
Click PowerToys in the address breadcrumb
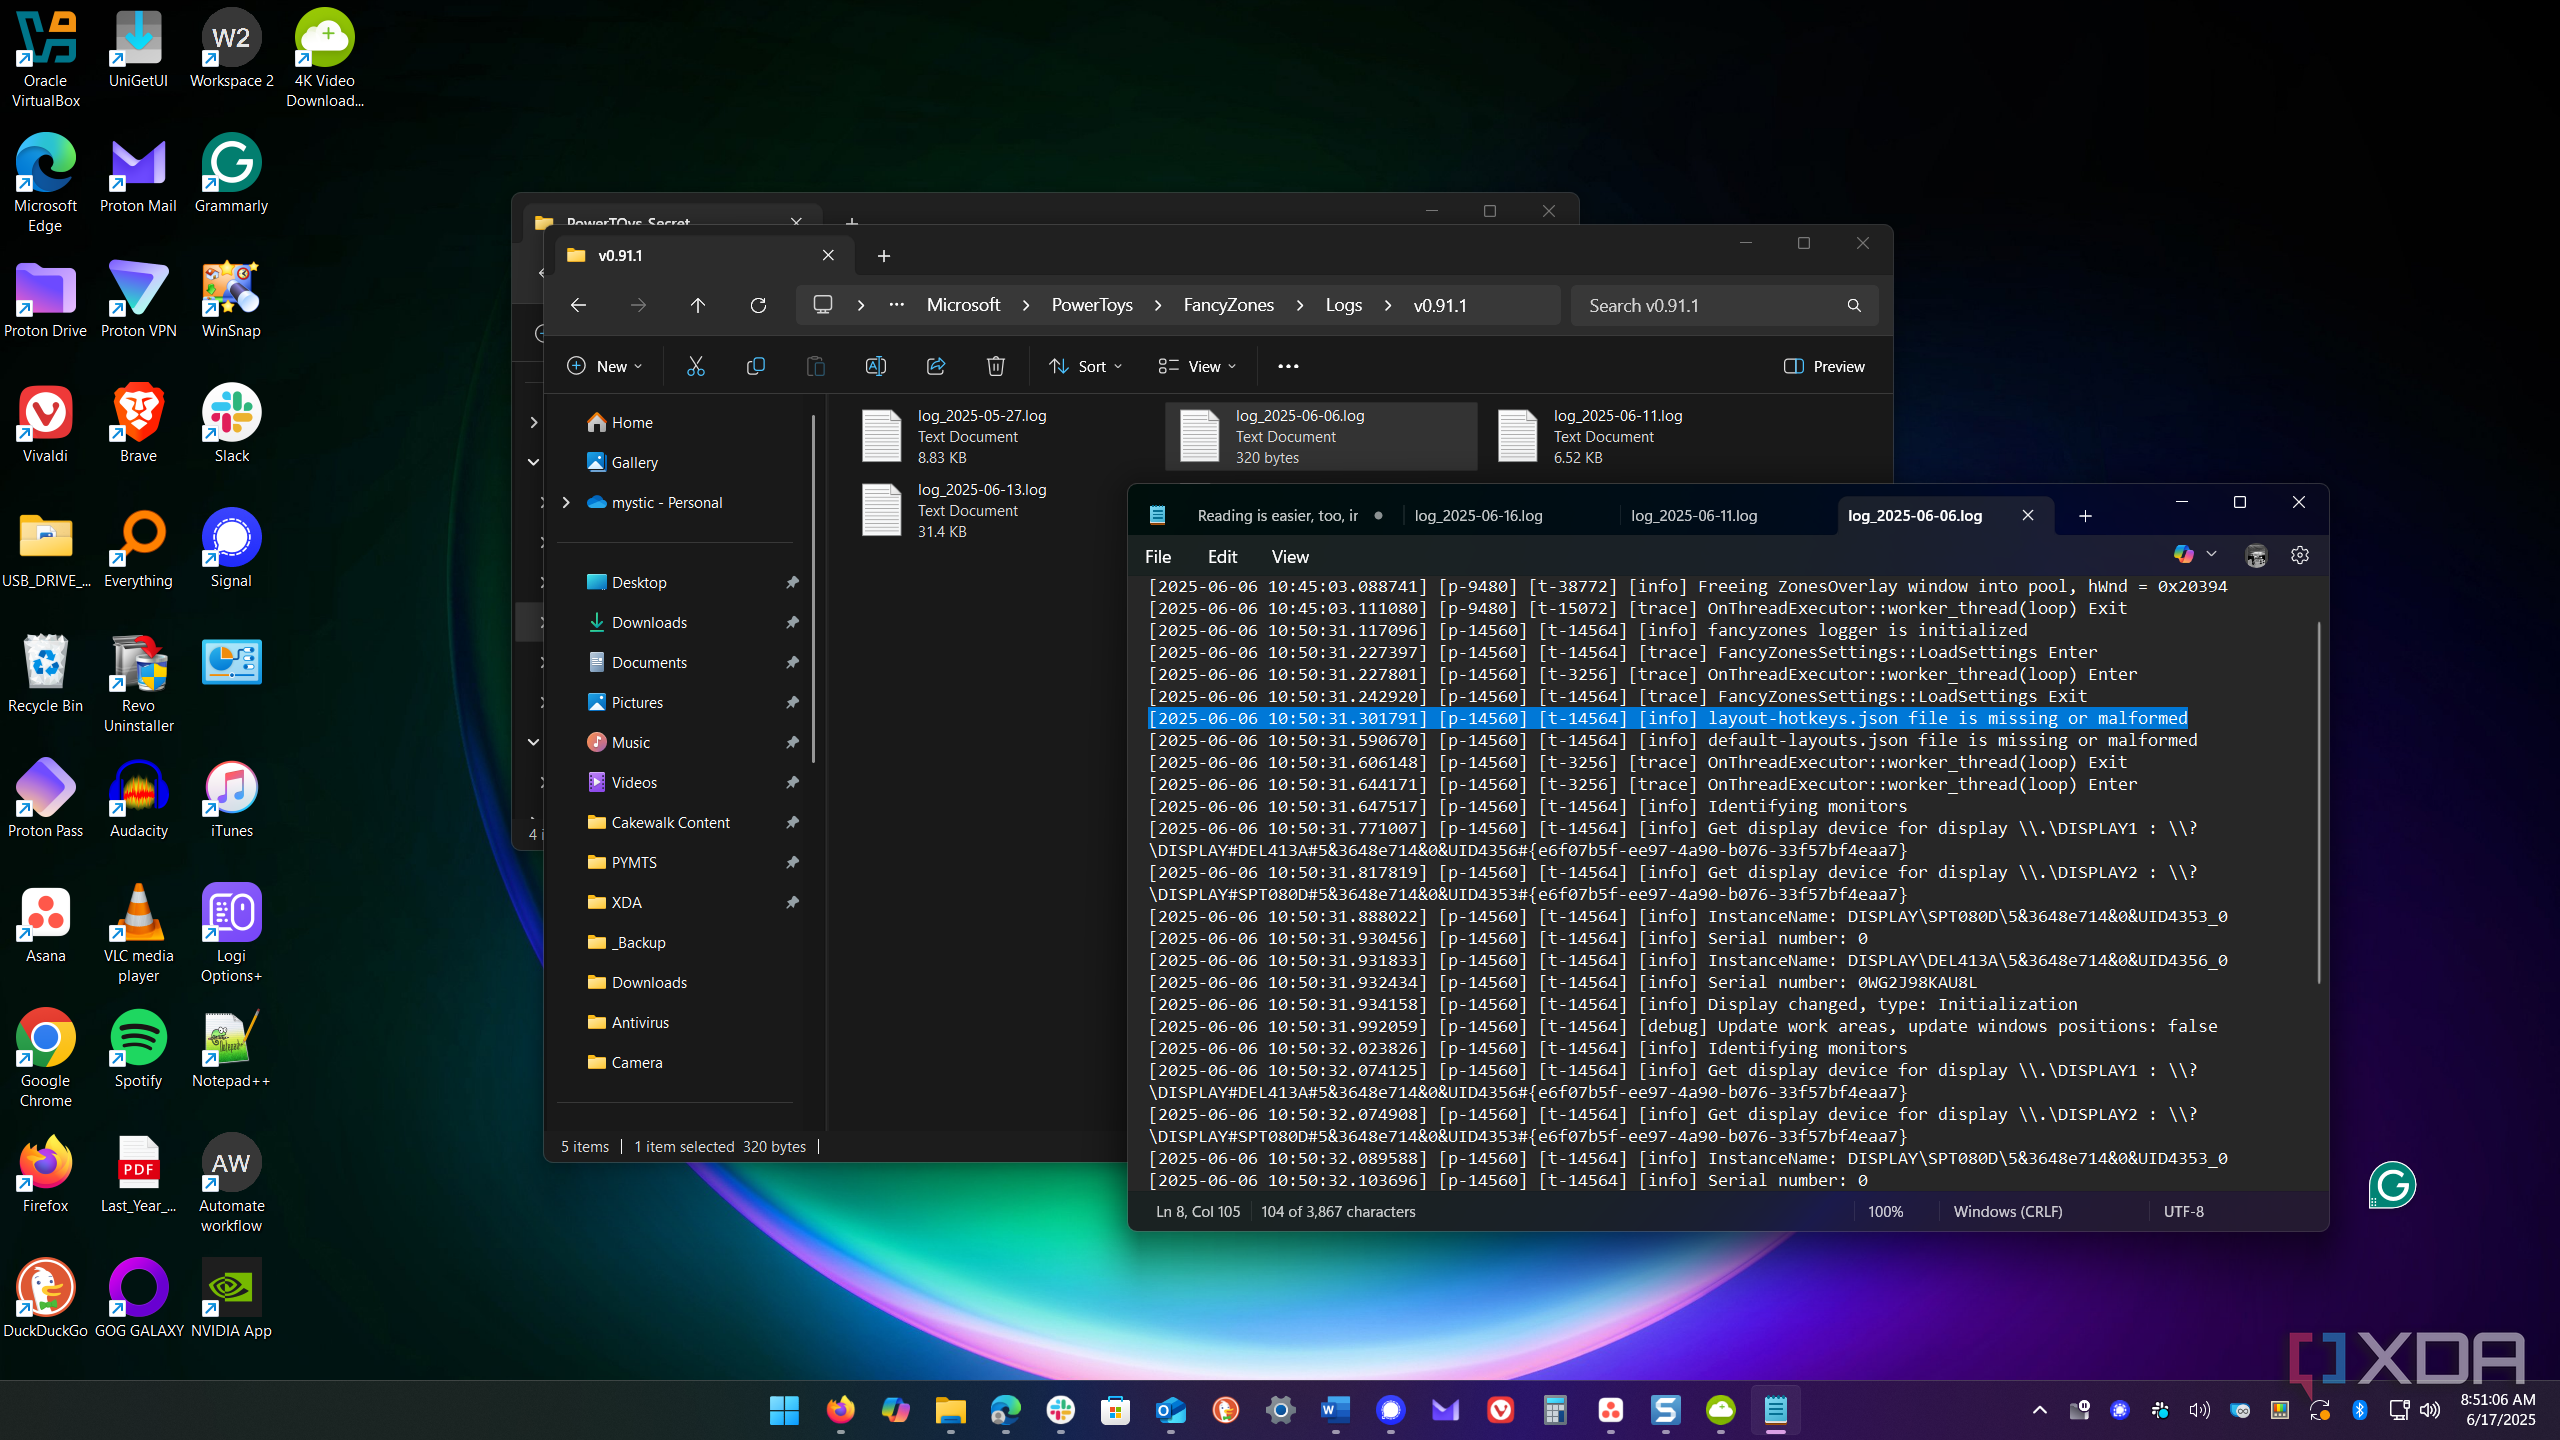(1092, 305)
